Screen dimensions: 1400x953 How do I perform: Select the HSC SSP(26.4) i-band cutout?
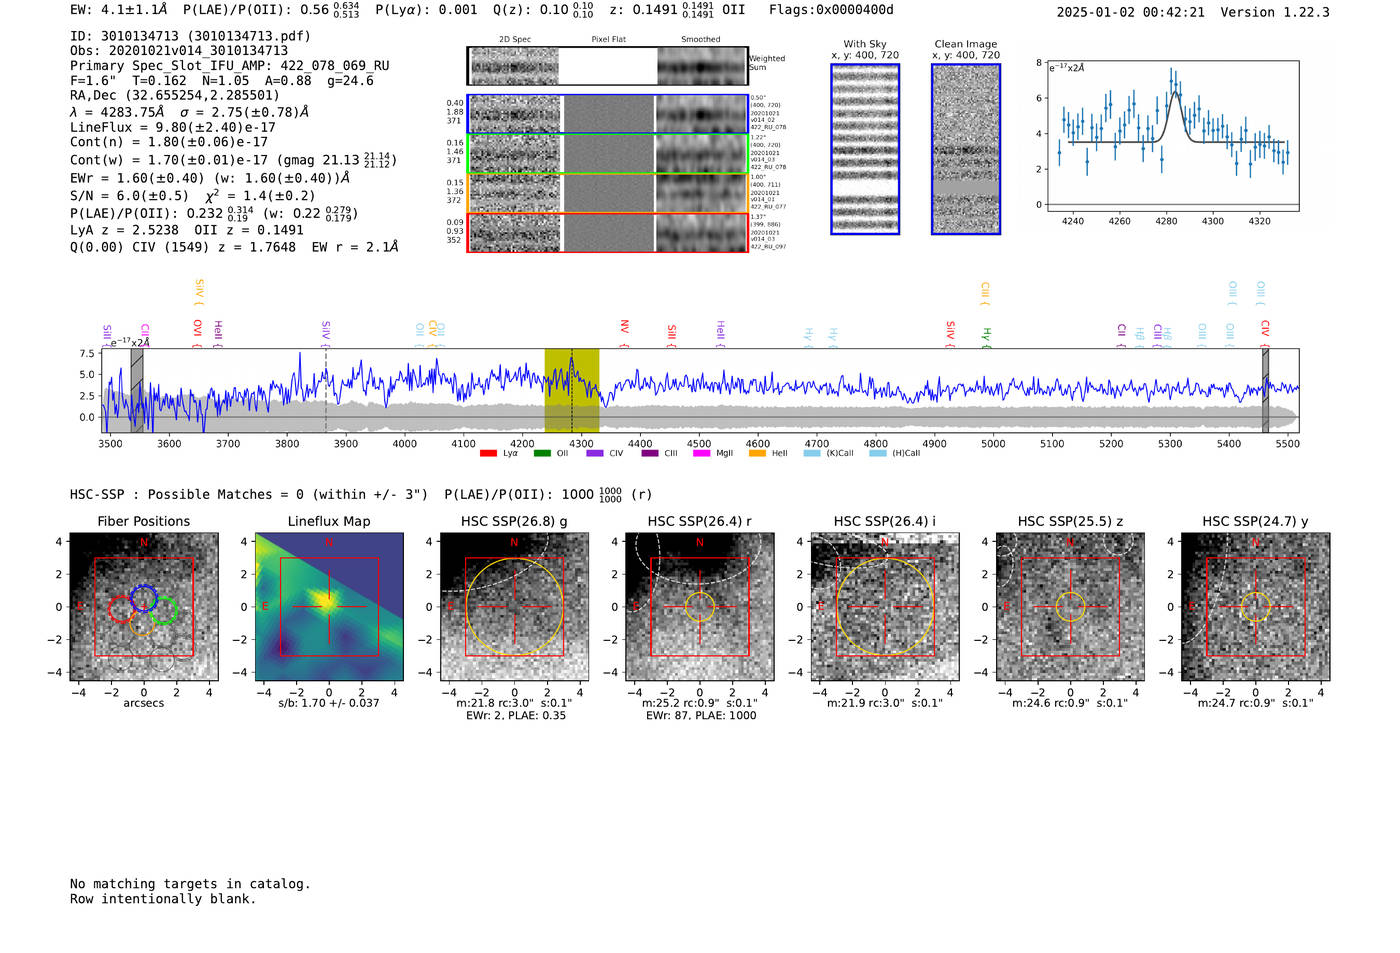pos(885,606)
